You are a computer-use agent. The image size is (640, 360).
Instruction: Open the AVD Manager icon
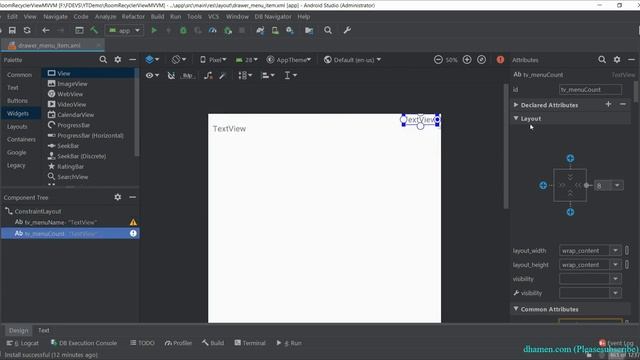[x=275, y=31]
